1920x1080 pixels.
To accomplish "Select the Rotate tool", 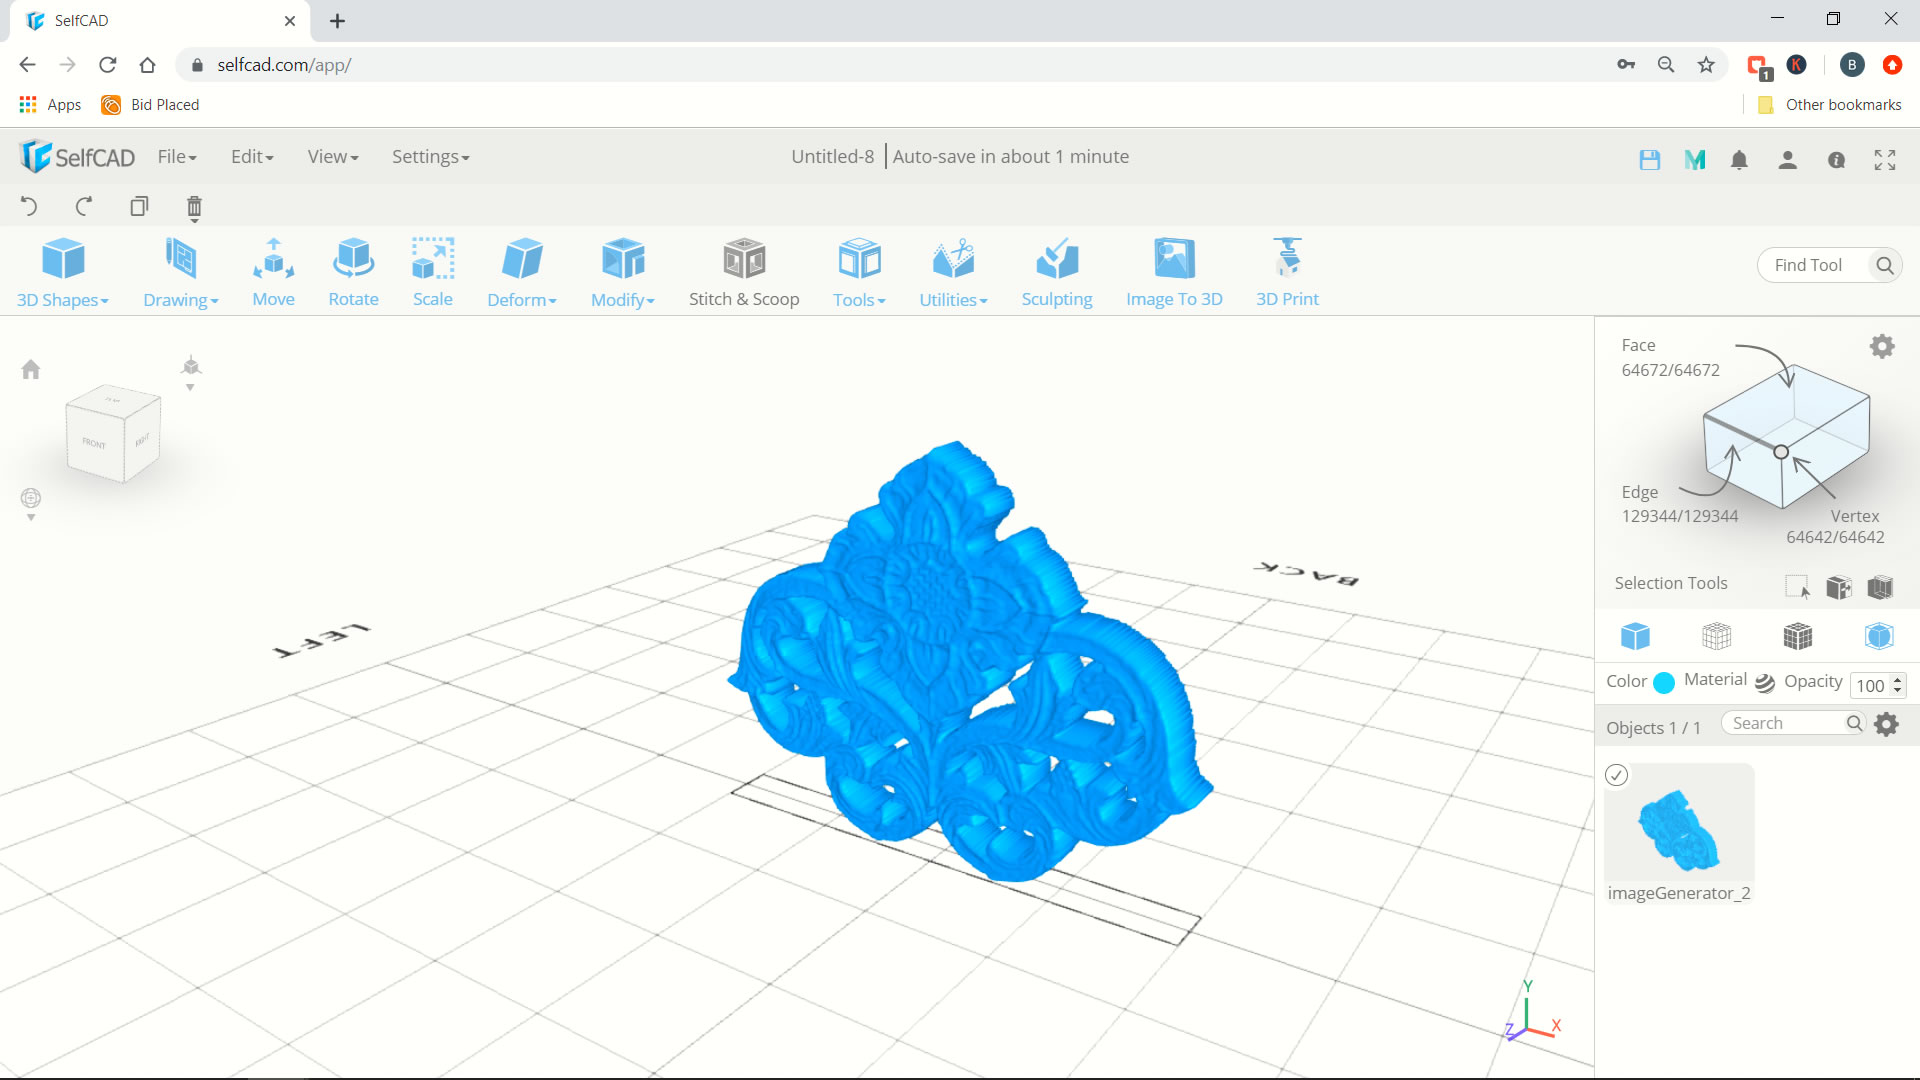I will click(x=351, y=270).
